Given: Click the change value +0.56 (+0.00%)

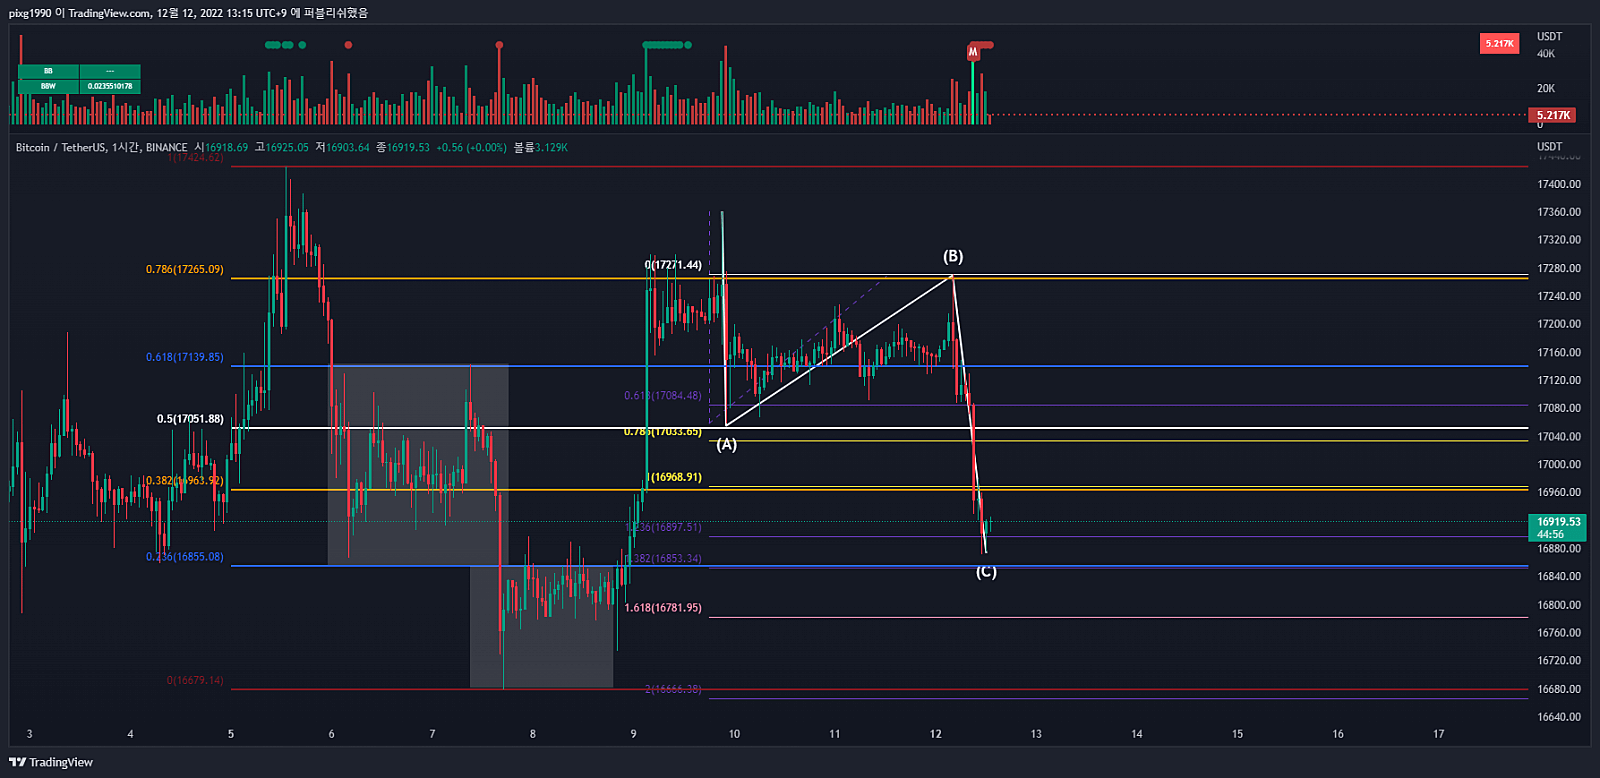Looking at the screenshot, I should pyautogui.click(x=471, y=147).
